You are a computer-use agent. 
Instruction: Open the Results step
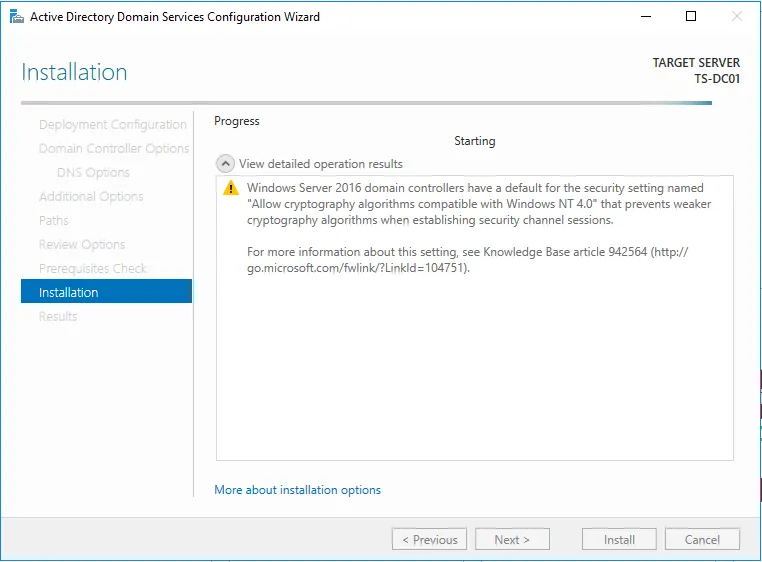click(x=58, y=316)
